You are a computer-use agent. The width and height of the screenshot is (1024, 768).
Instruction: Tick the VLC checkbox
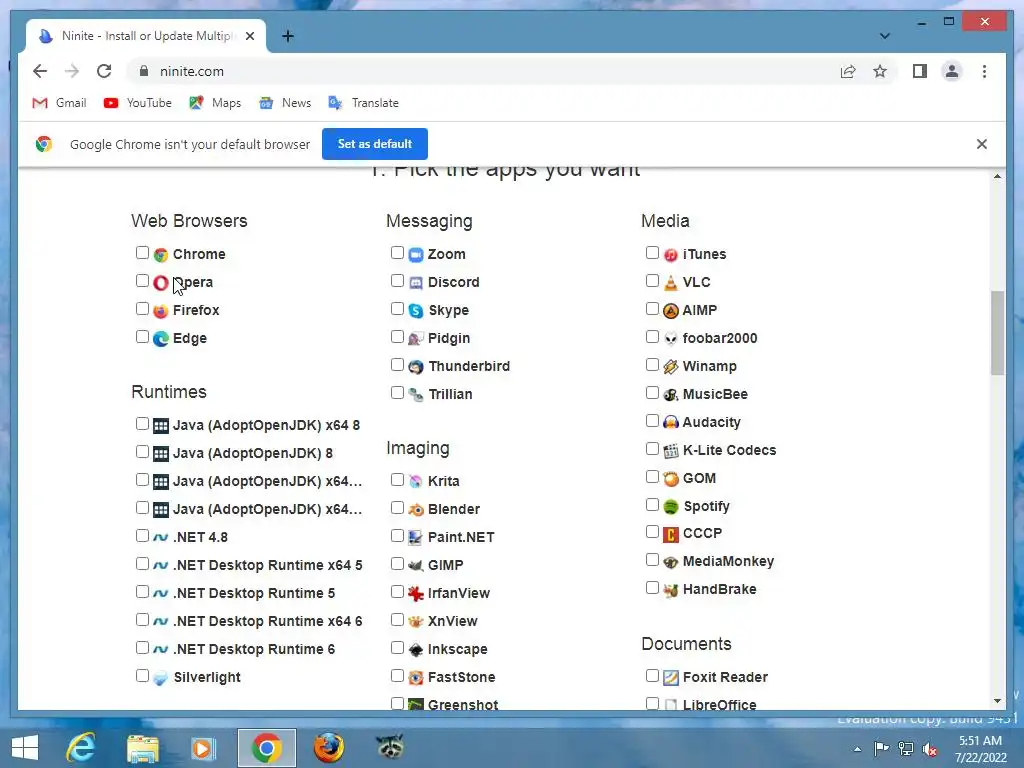point(652,281)
